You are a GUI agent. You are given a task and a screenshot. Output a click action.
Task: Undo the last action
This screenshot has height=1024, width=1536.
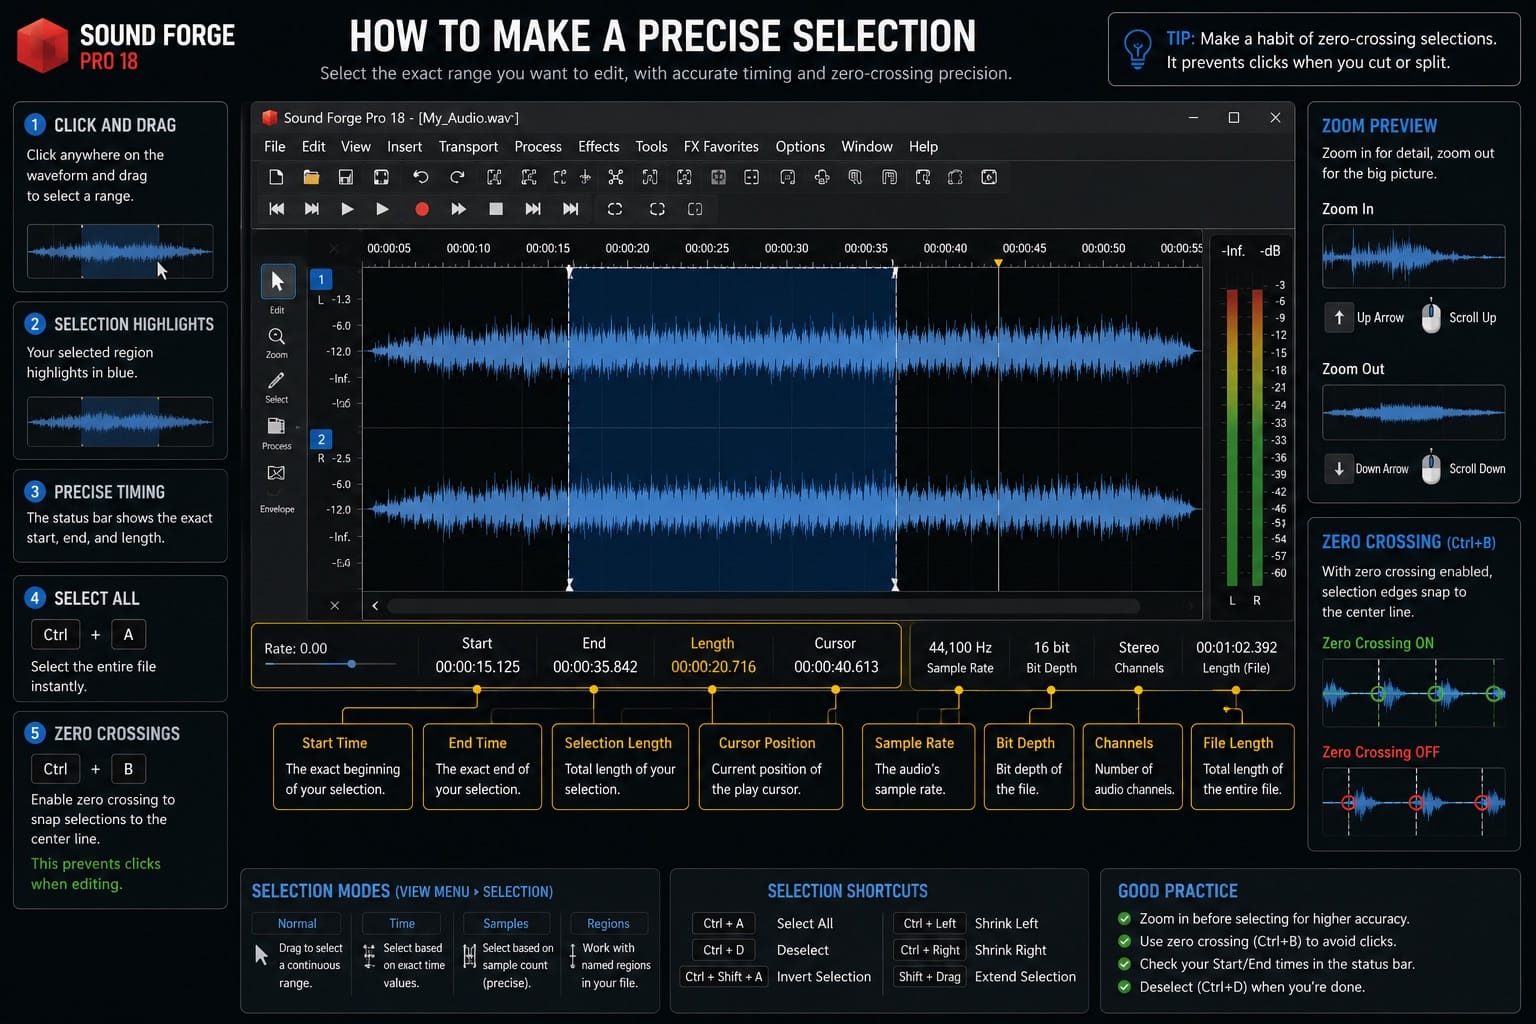(x=421, y=177)
